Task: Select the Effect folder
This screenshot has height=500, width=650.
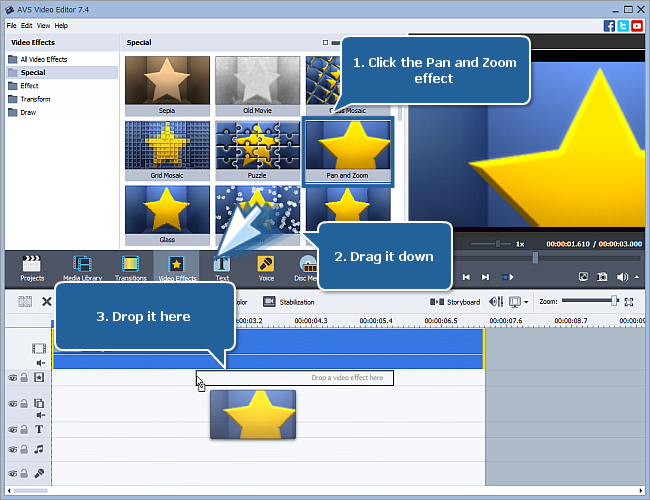Action: pyautogui.click(x=23, y=86)
